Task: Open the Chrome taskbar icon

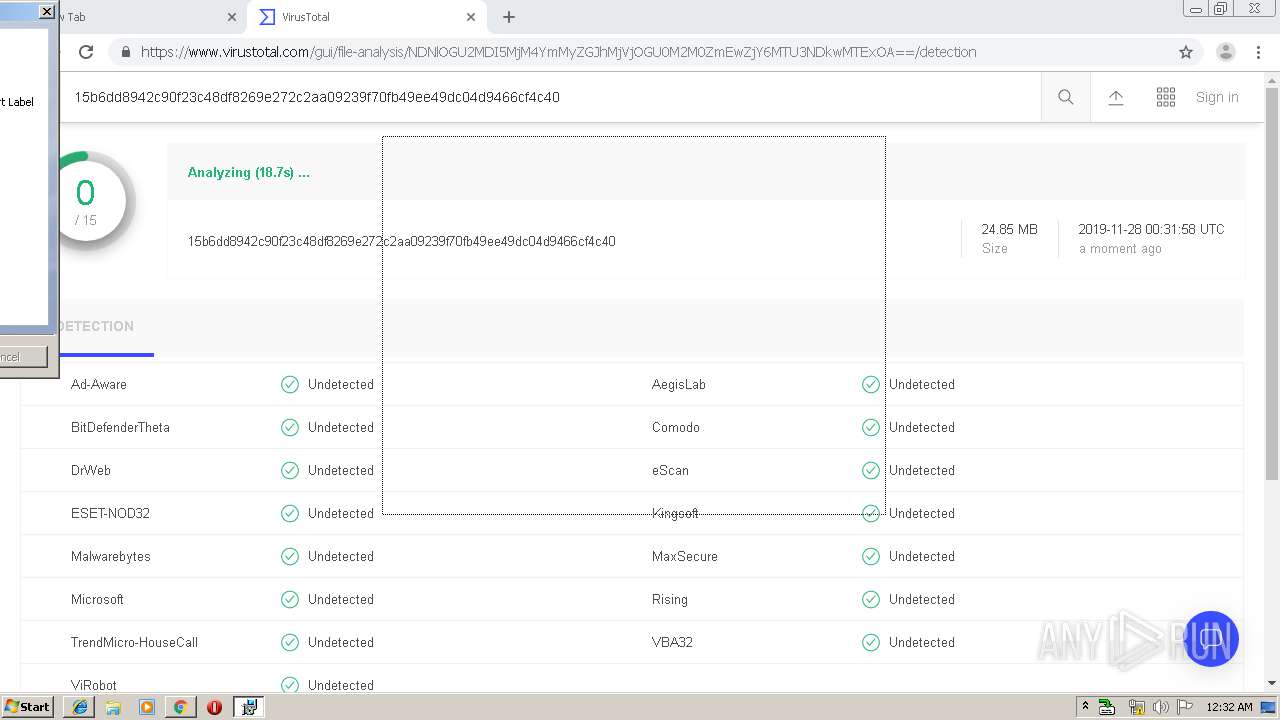Action: pos(180,707)
